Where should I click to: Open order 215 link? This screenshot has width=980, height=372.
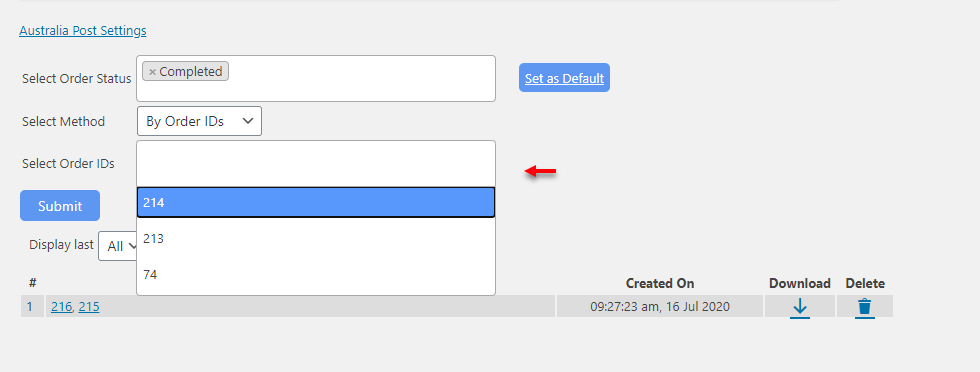(x=89, y=306)
